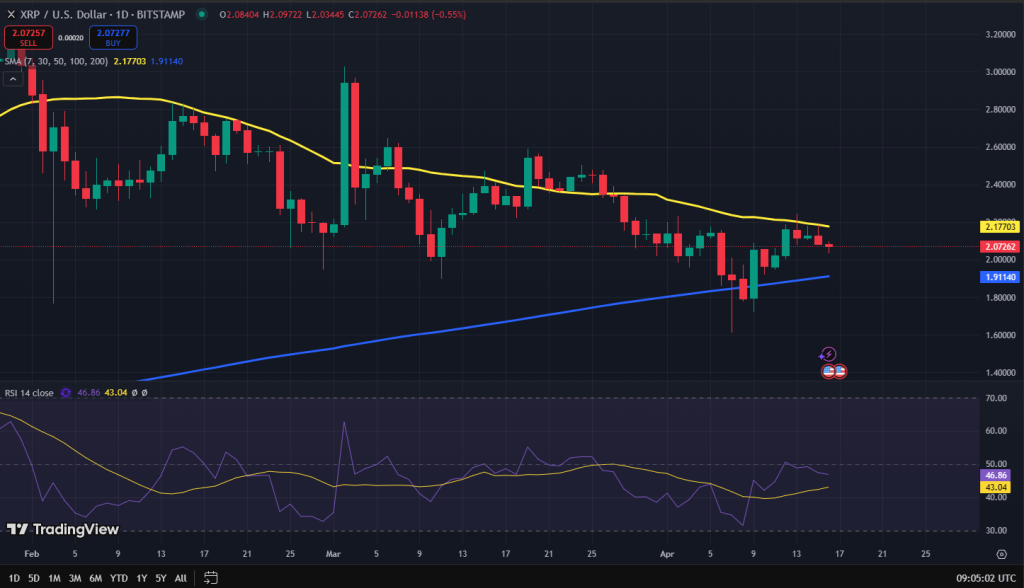Select the 3M time range
This screenshot has width=1024, height=588.
click(x=74, y=578)
